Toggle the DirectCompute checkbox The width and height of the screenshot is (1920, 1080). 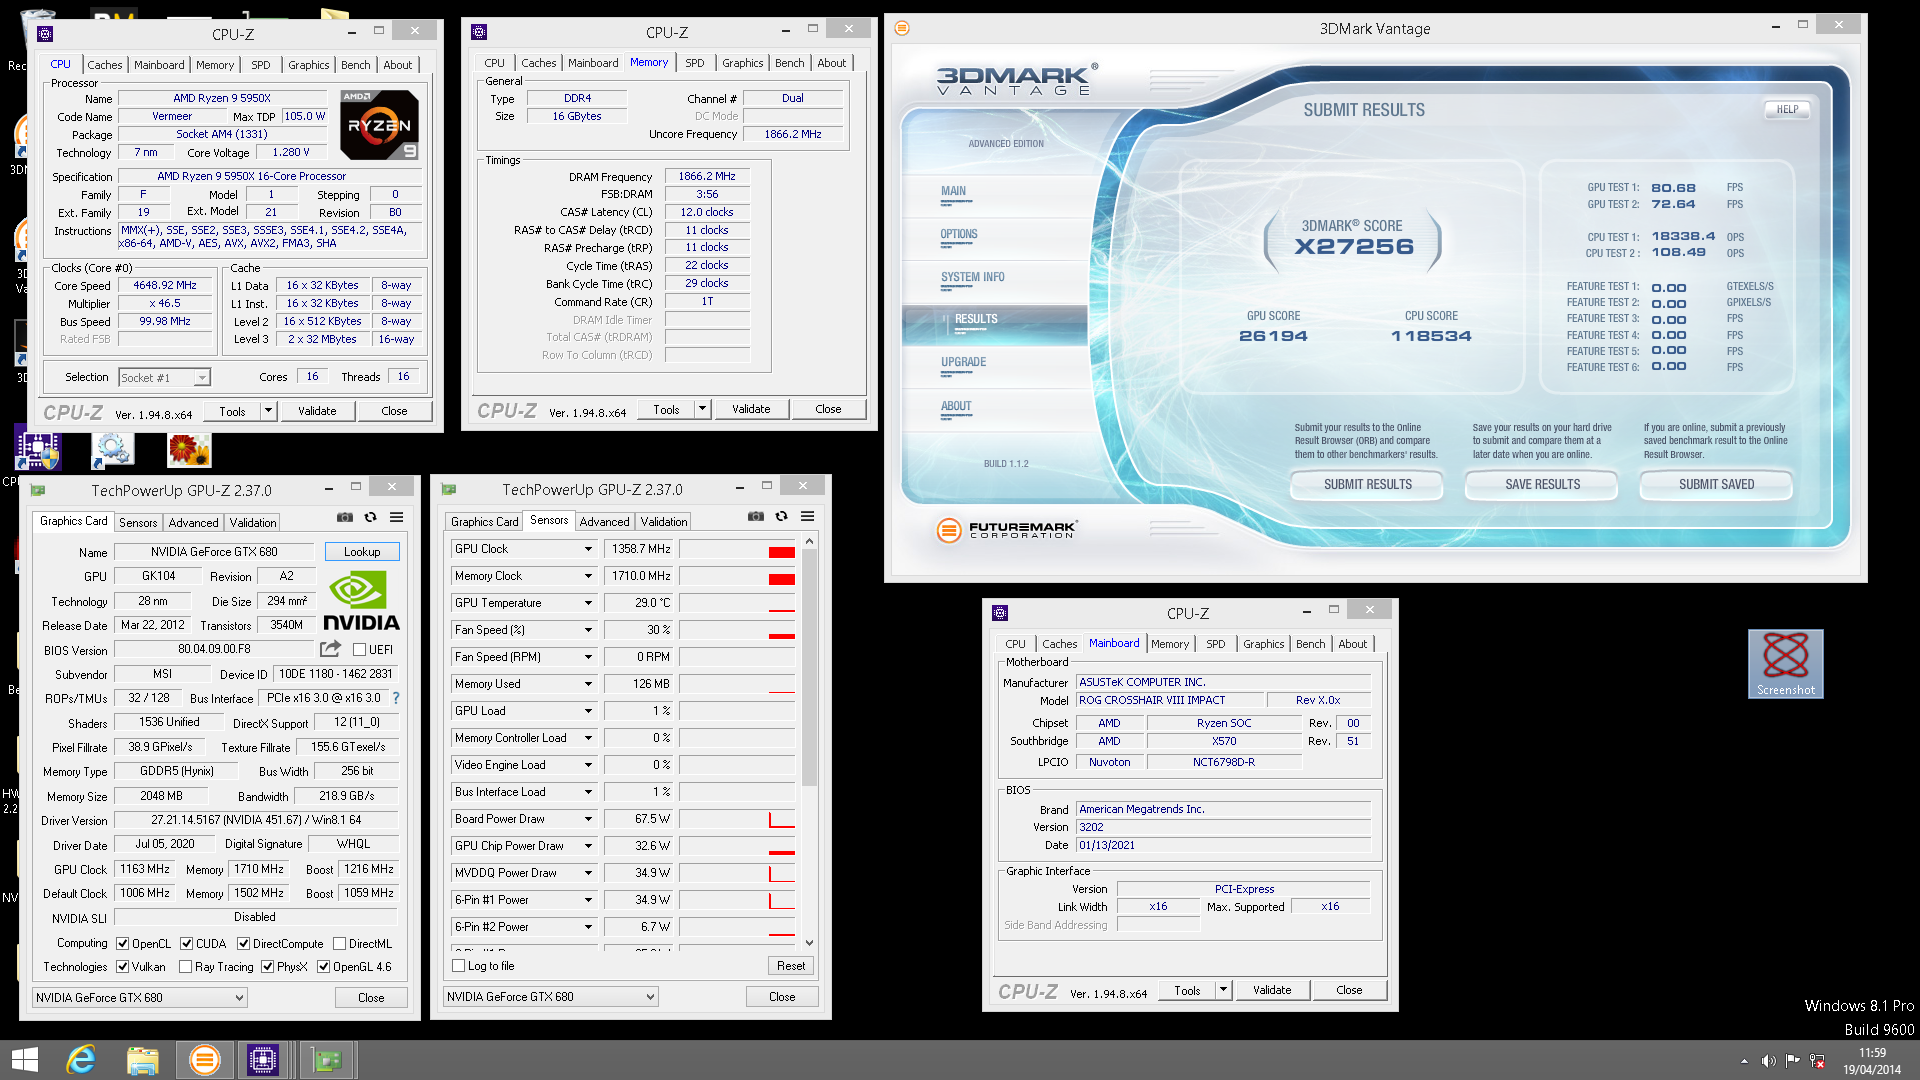[x=243, y=944]
